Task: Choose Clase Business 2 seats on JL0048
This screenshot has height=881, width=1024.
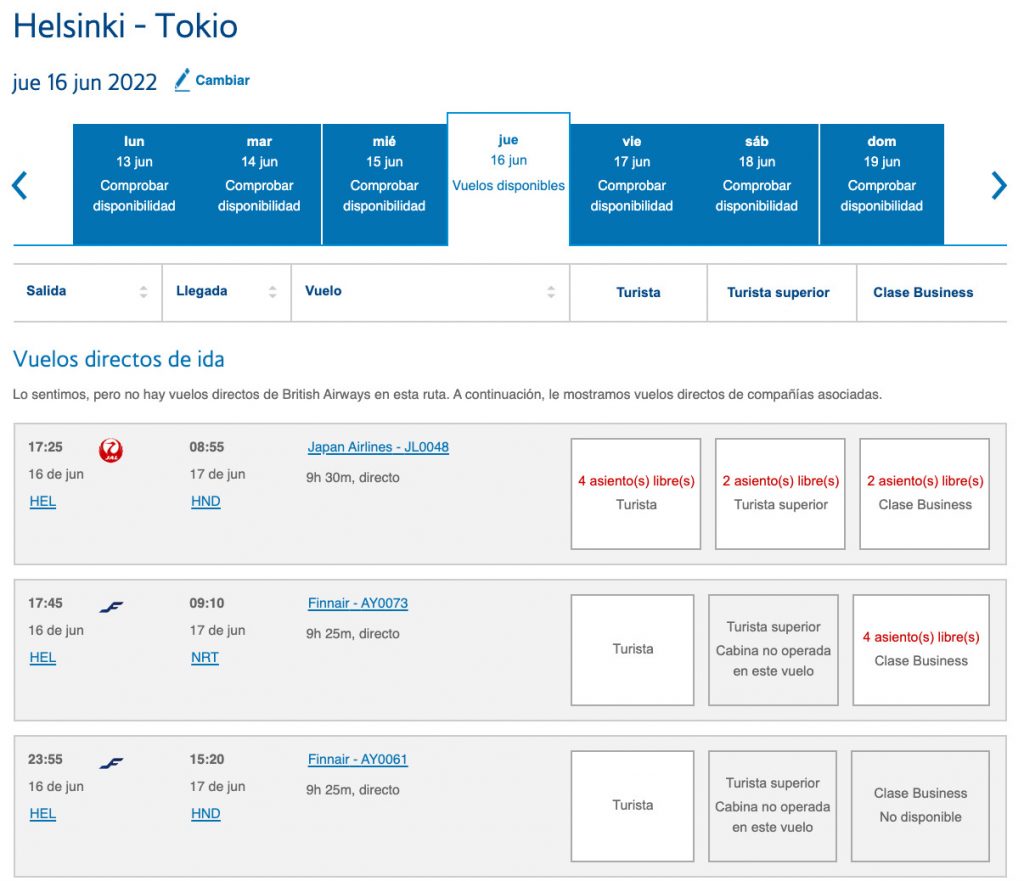Action: click(x=925, y=494)
